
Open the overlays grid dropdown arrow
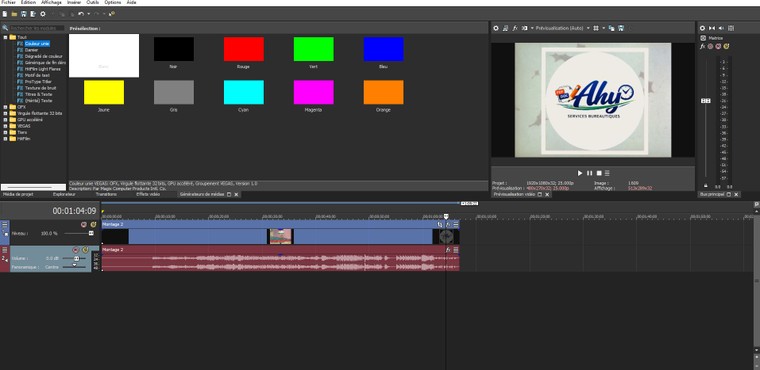(603, 28)
